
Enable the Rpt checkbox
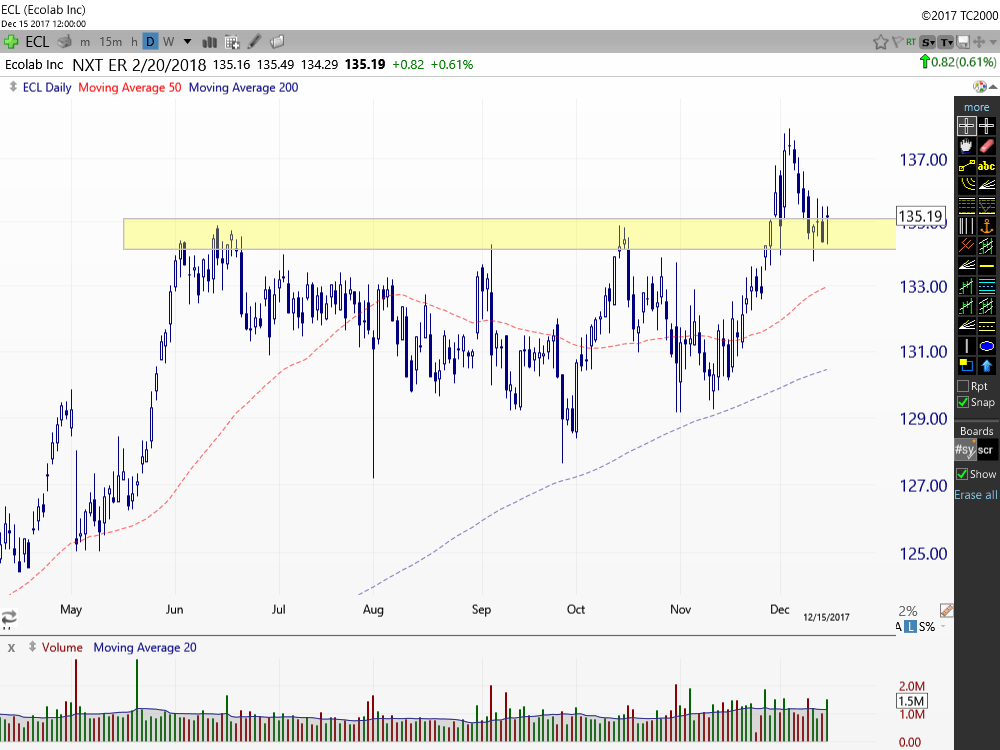pos(963,386)
